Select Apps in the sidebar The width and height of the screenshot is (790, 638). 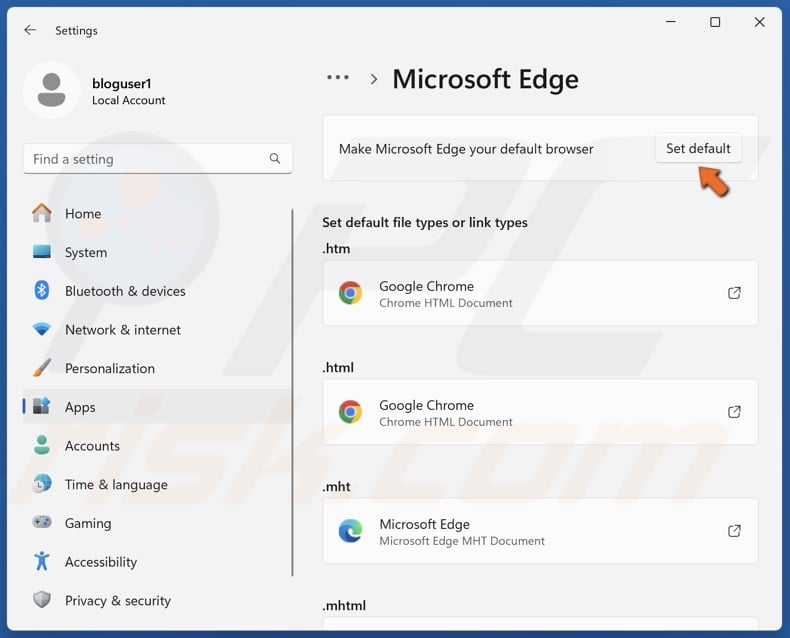coord(80,407)
